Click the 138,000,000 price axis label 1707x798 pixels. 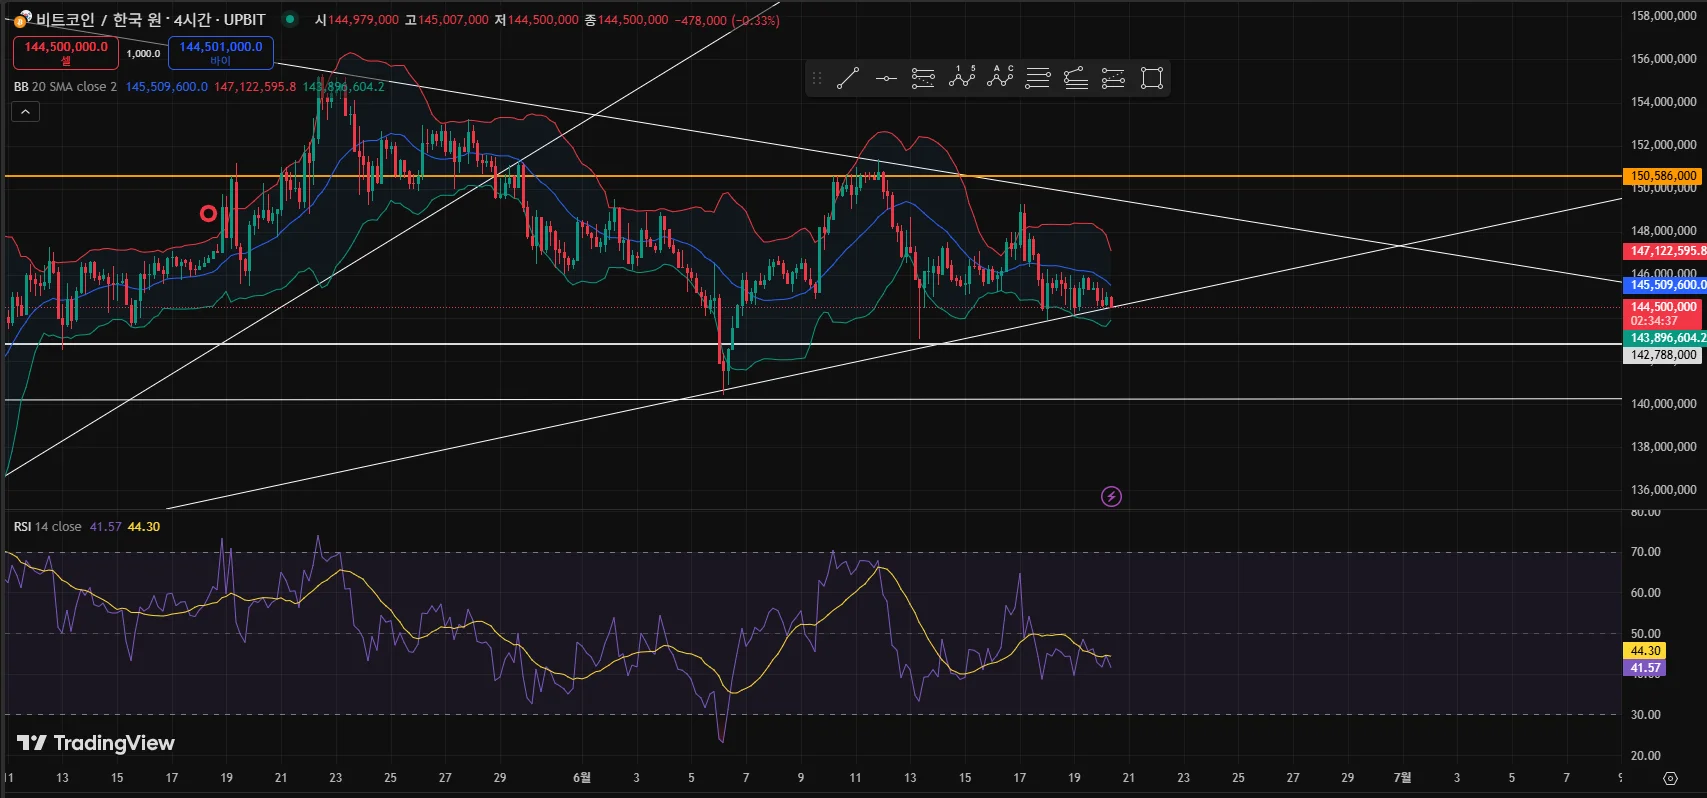(1664, 447)
